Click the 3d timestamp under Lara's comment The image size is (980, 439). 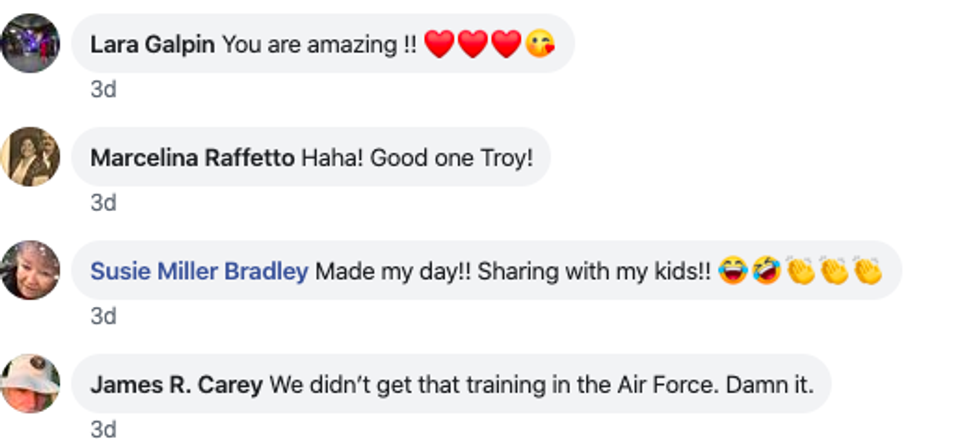tap(103, 90)
